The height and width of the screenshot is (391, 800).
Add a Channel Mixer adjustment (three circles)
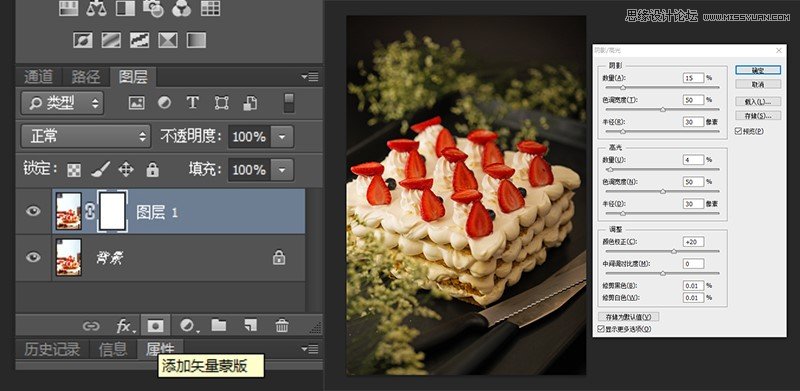pos(182,8)
